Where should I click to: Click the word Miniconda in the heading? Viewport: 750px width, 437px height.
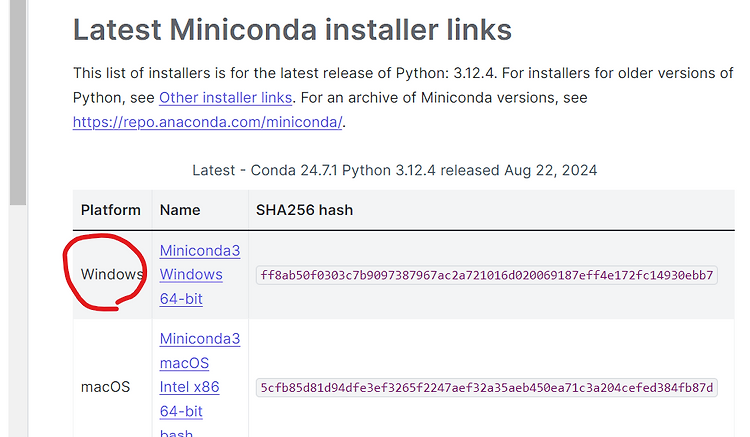click(x=243, y=30)
